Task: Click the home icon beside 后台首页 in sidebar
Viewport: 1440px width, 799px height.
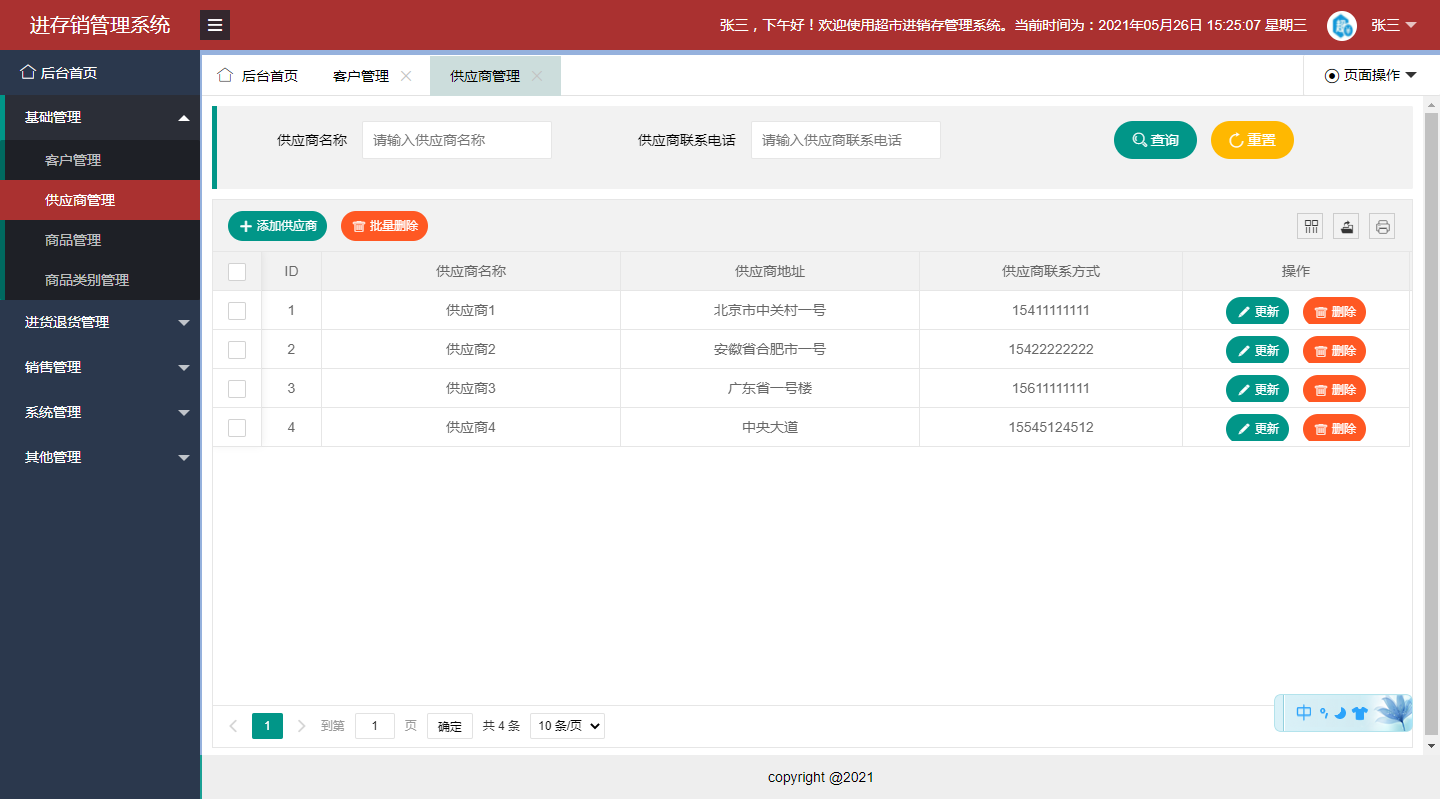Action: point(28,72)
